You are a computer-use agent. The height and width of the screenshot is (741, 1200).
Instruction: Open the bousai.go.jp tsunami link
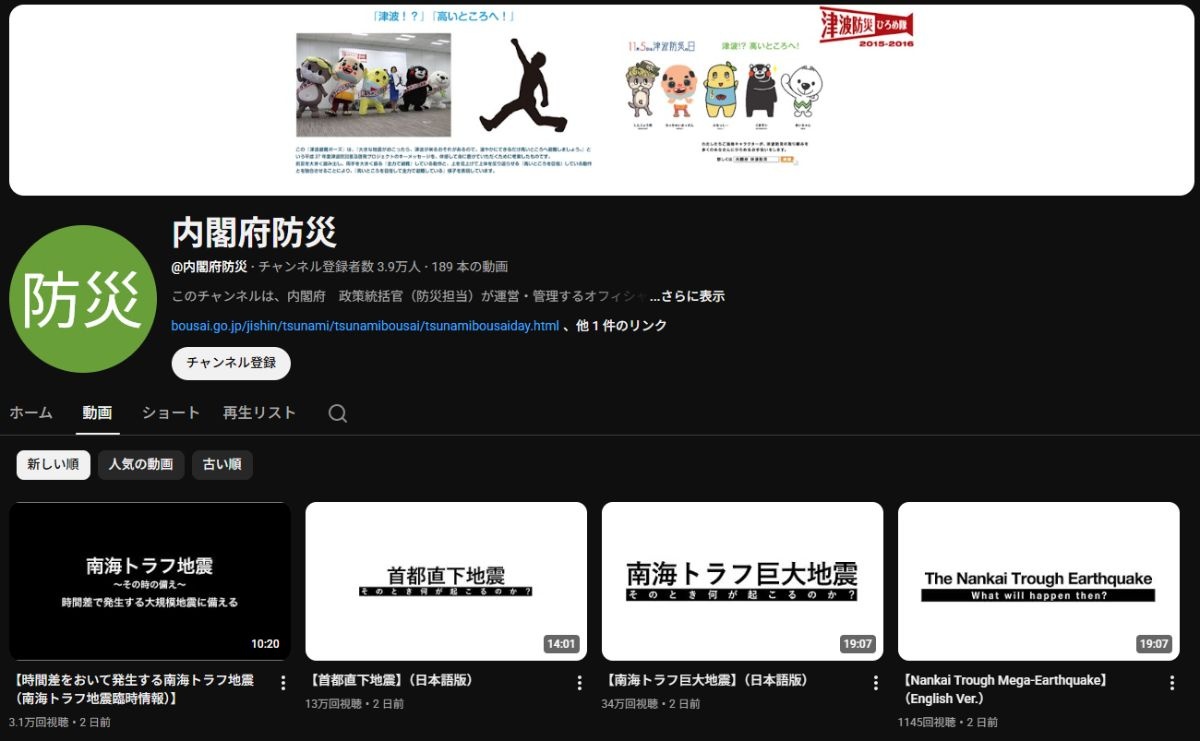pyautogui.click(x=365, y=326)
